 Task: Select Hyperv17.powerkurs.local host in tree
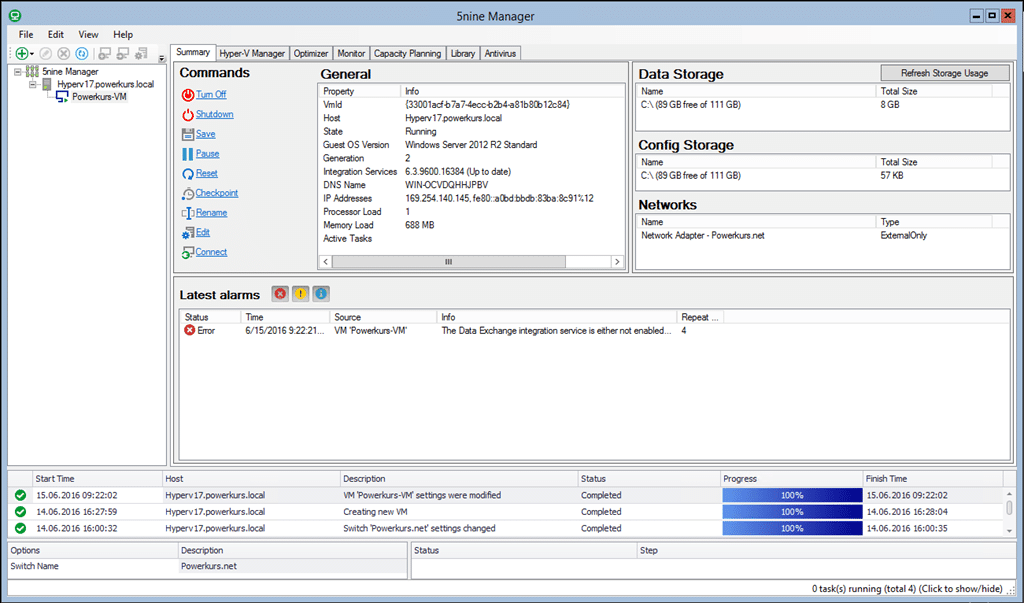click(x=105, y=84)
